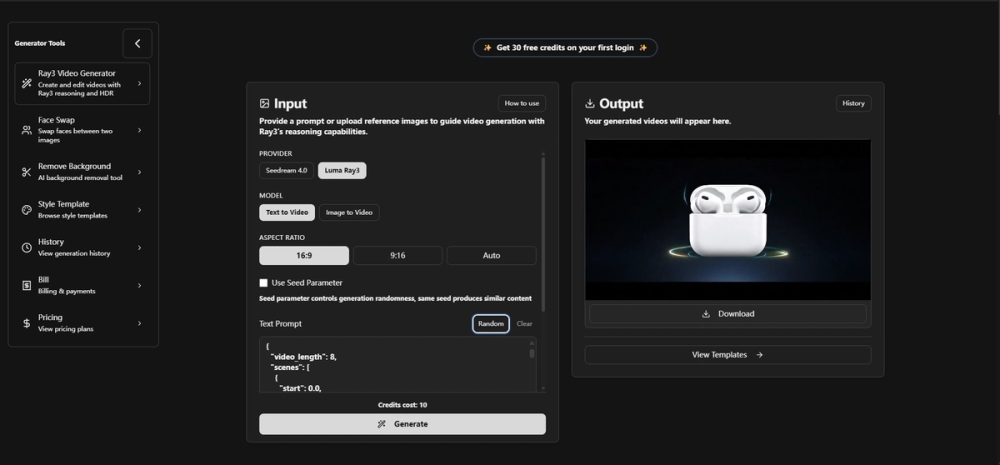Screen dimensions: 1000x465
Task: Click the Remove Background scissors icon
Action: click(27, 172)
